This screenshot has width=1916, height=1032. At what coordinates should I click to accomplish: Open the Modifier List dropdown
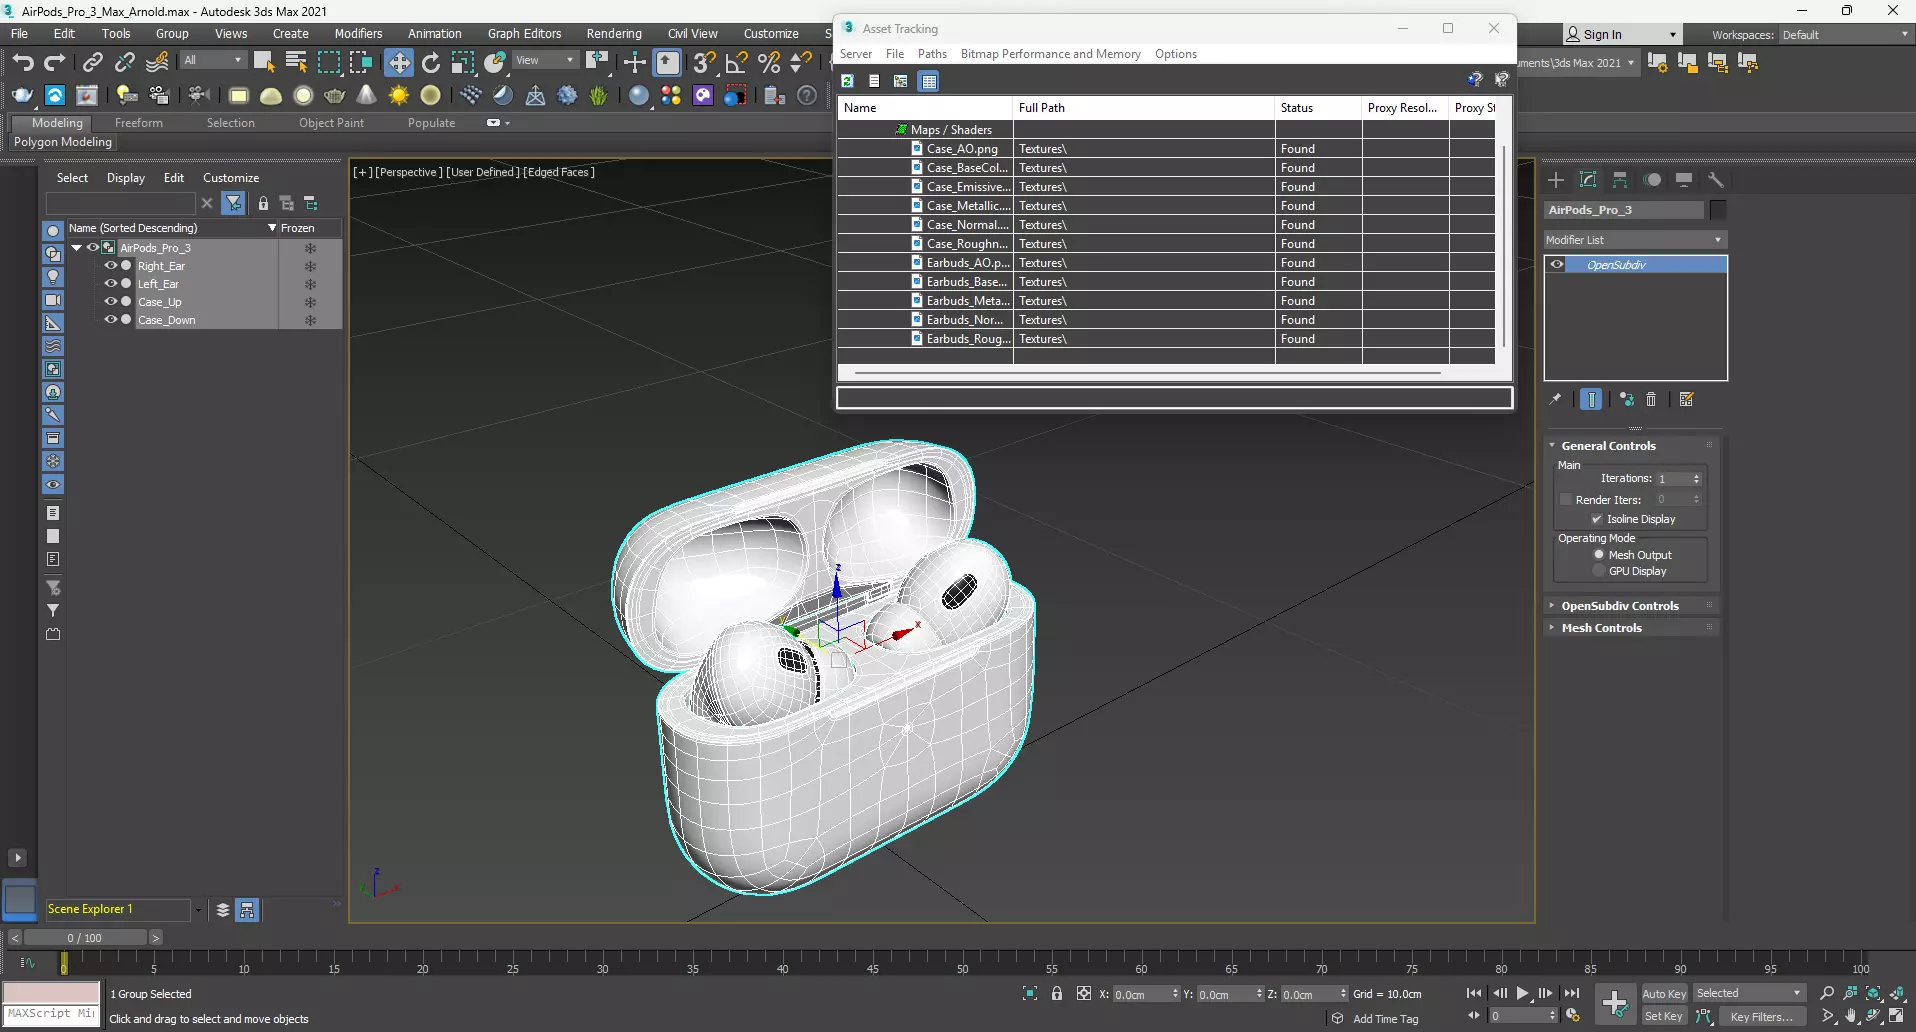pyautogui.click(x=1635, y=240)
